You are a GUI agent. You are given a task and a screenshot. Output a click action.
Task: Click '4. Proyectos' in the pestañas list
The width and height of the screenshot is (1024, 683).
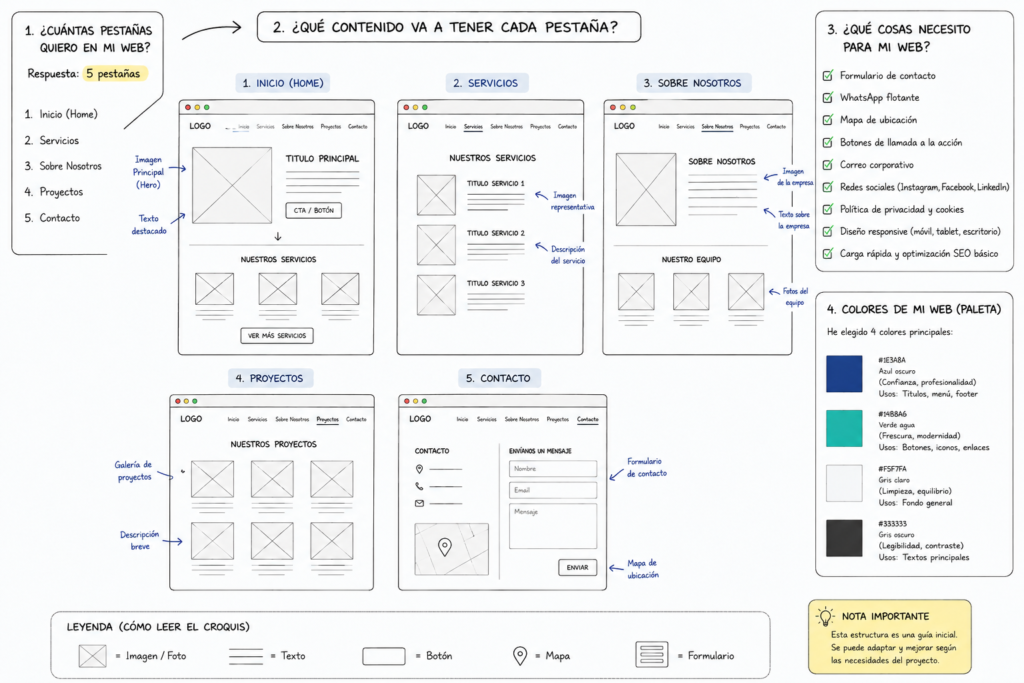click(54, 192)
